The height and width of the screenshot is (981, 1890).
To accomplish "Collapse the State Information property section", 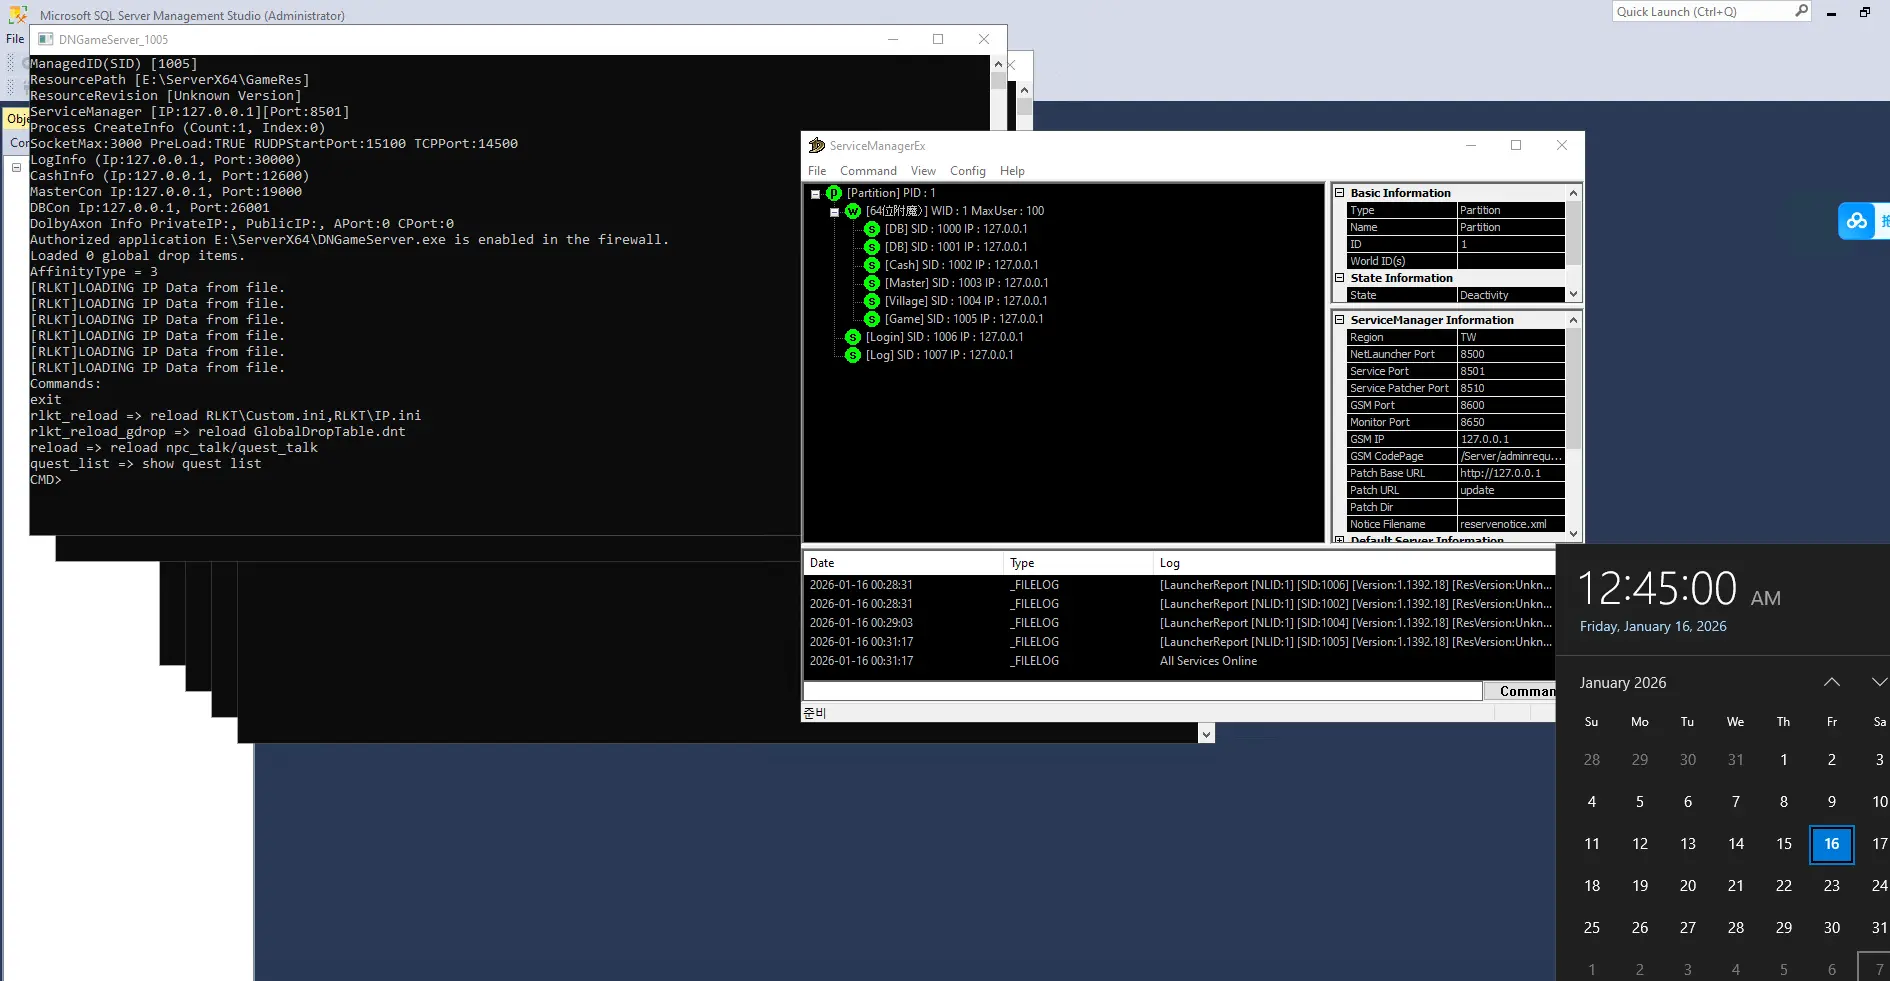I will (1339, 278).
